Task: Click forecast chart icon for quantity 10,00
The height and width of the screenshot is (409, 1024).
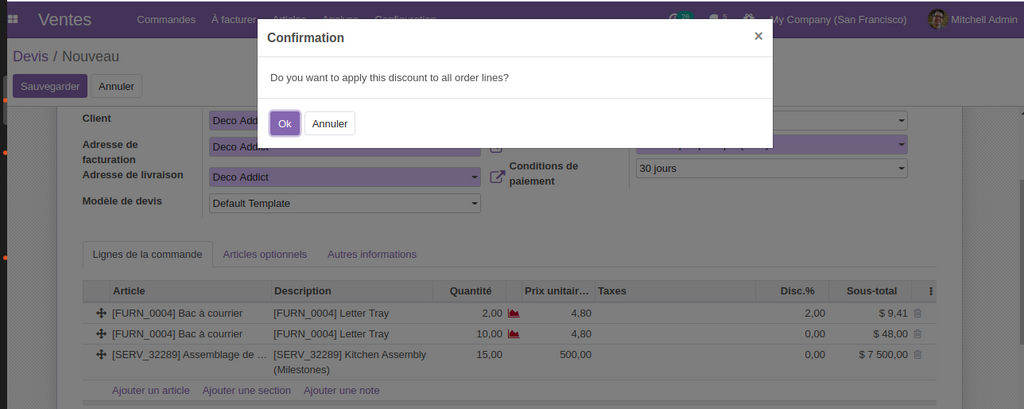Action: [x=514, y=334]
